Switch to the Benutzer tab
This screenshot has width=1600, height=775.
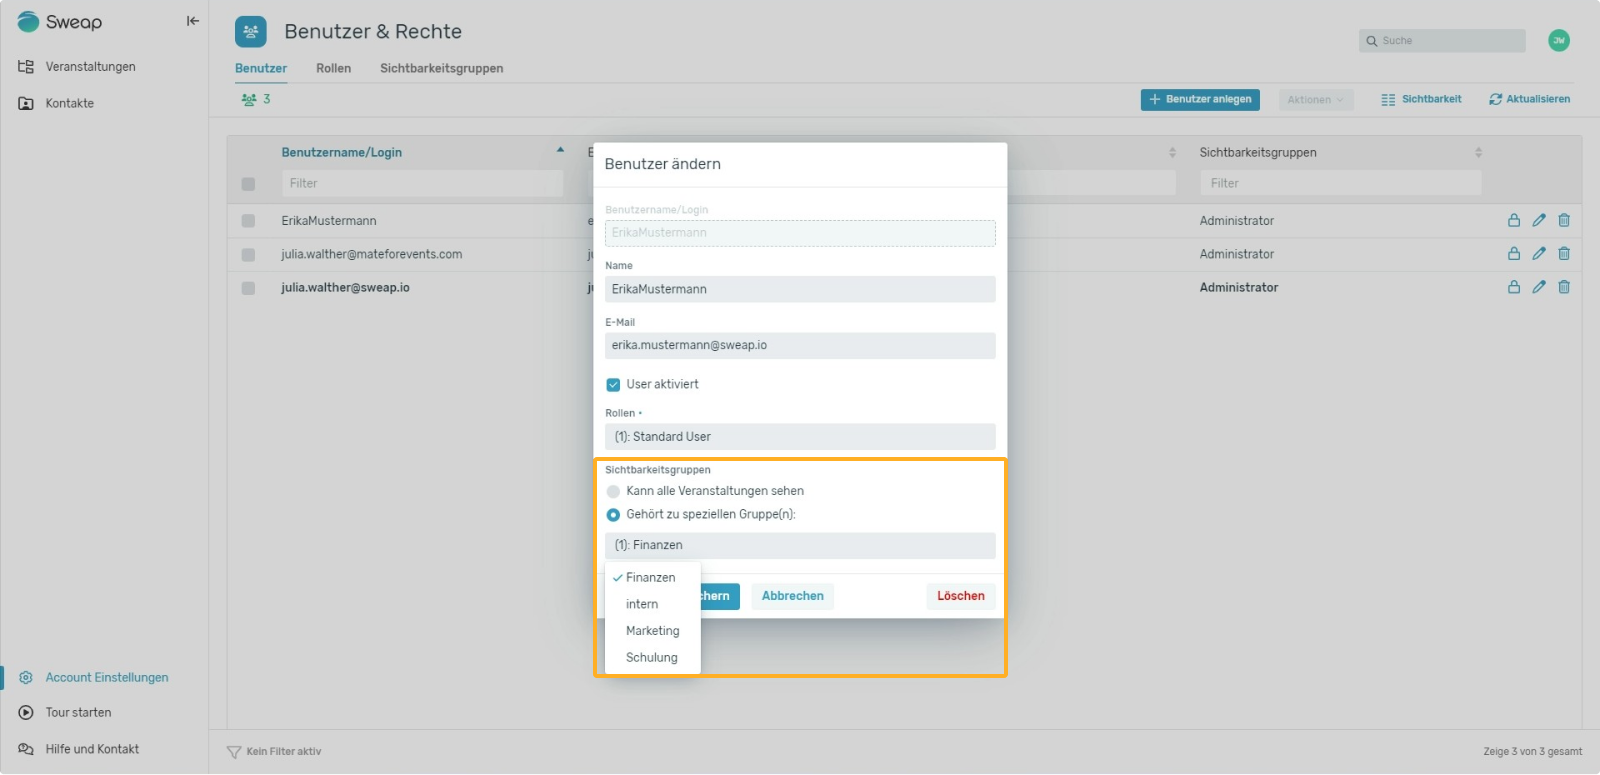[261, 68]
